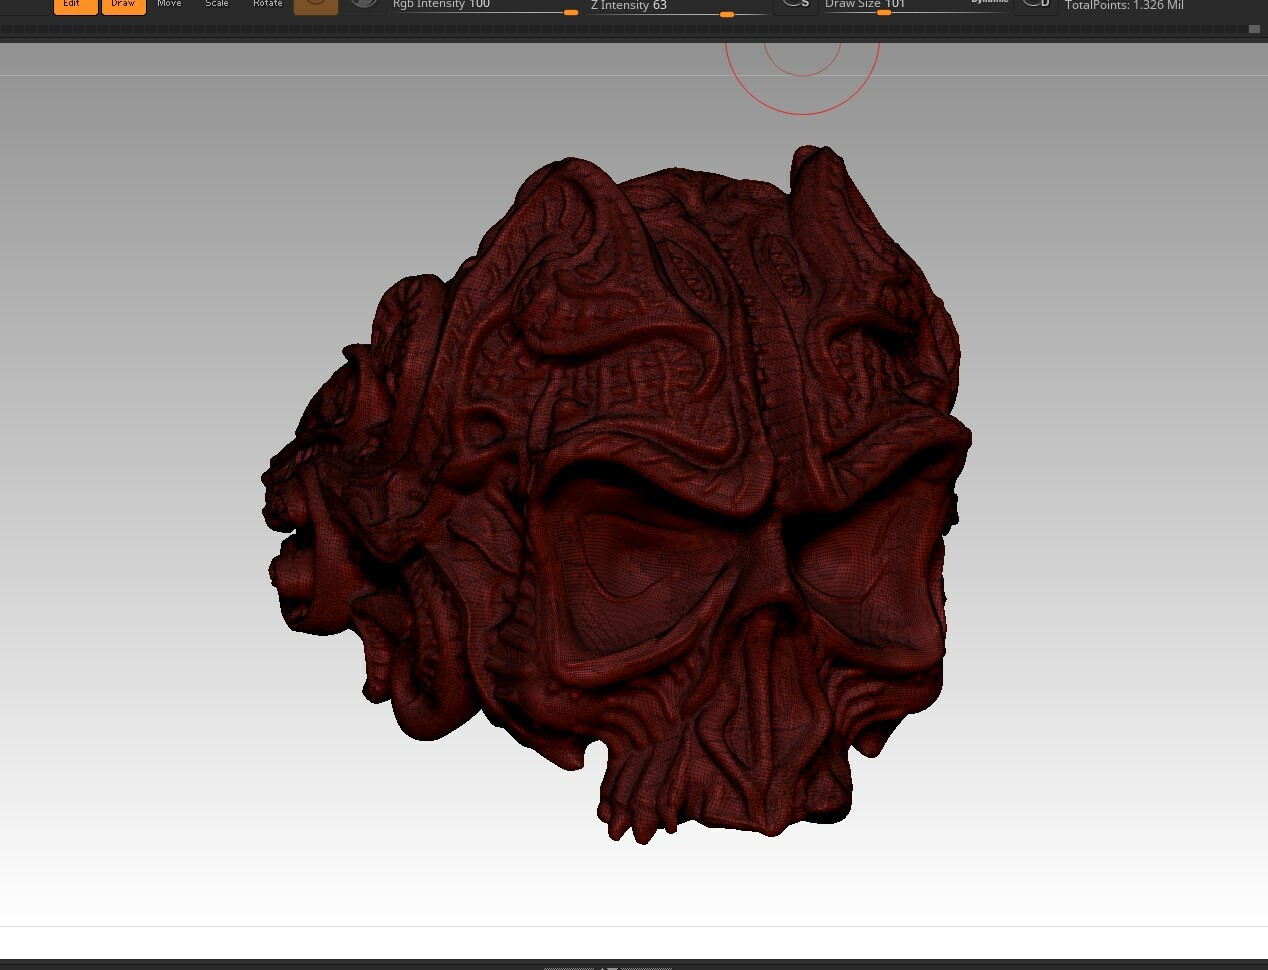The image size is (1268, 970).
Task: Click the small square at timeline end
Action: [x=1254, y=29]
